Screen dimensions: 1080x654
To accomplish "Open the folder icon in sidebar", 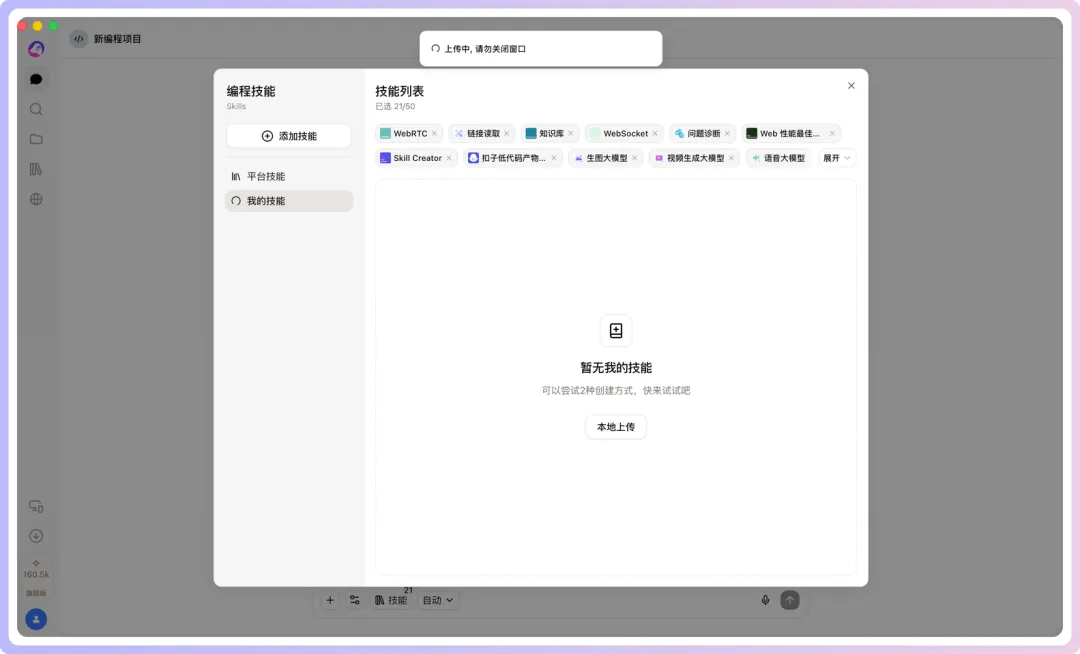I will [36, 139].
